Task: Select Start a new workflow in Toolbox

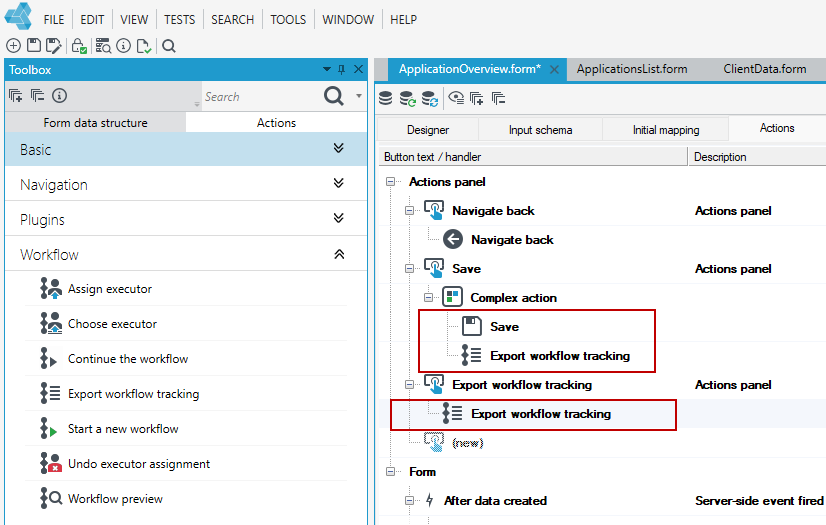Action: coord(123,429)
